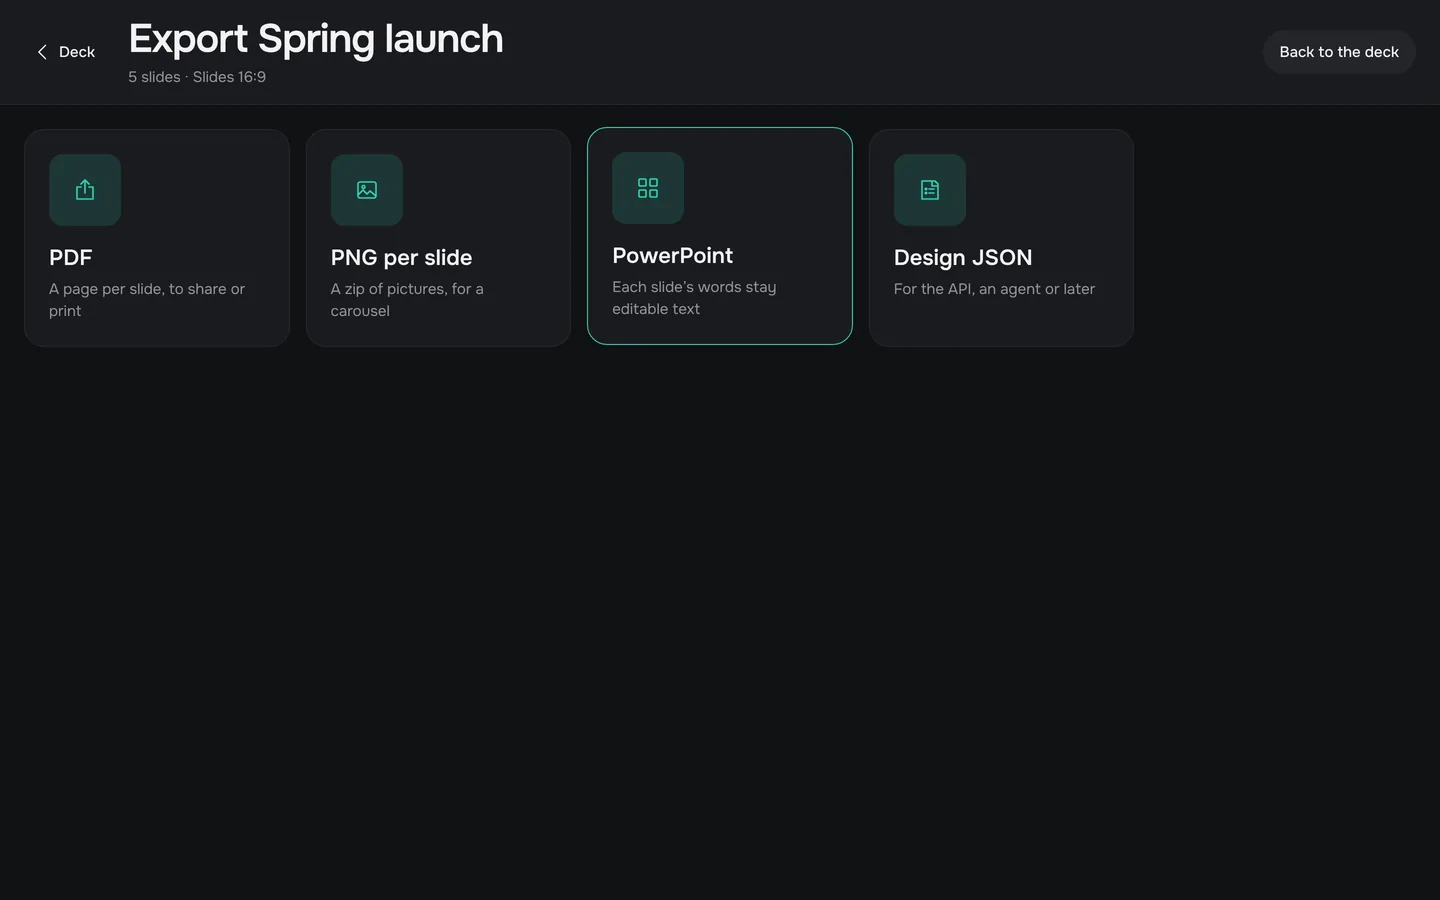Click the PowerPoint grid icon
This screenshot has height=900, width=1440.
click(648, 188)
